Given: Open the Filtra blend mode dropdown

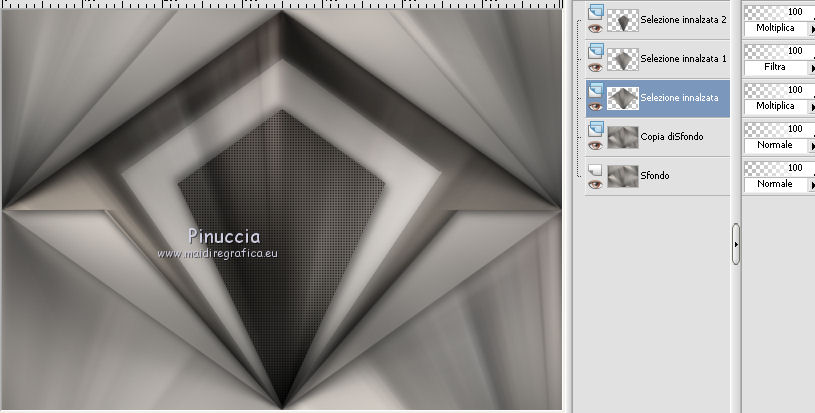Looking at the screenshot, I should pyautogui.click(x=775, y=67).
